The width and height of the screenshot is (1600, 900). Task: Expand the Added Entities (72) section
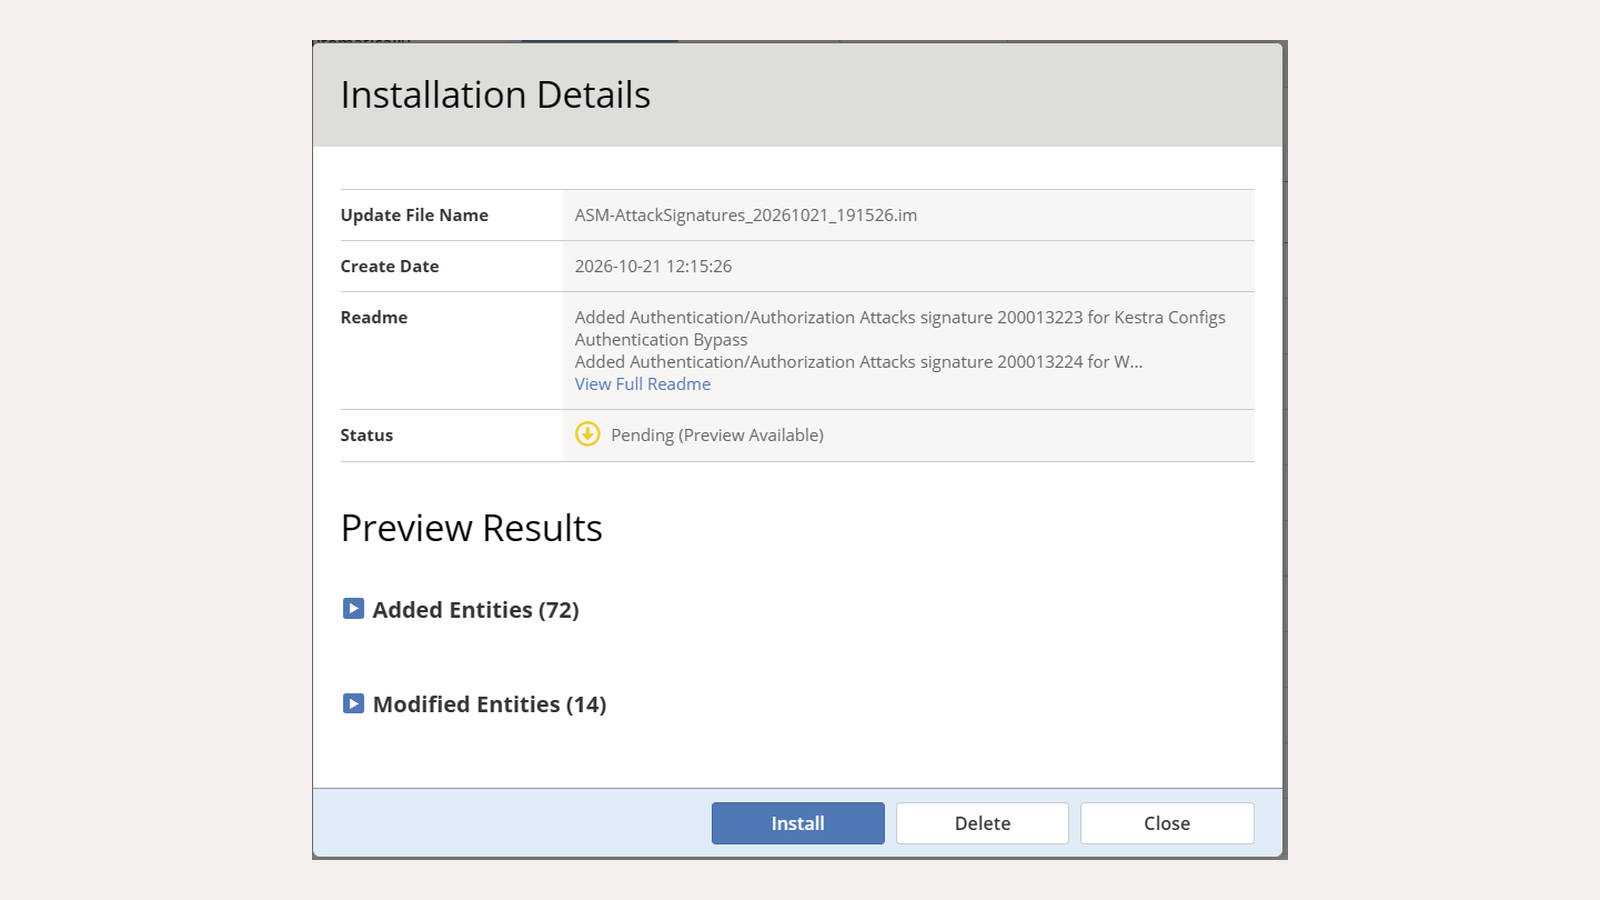tap(354, 609)
